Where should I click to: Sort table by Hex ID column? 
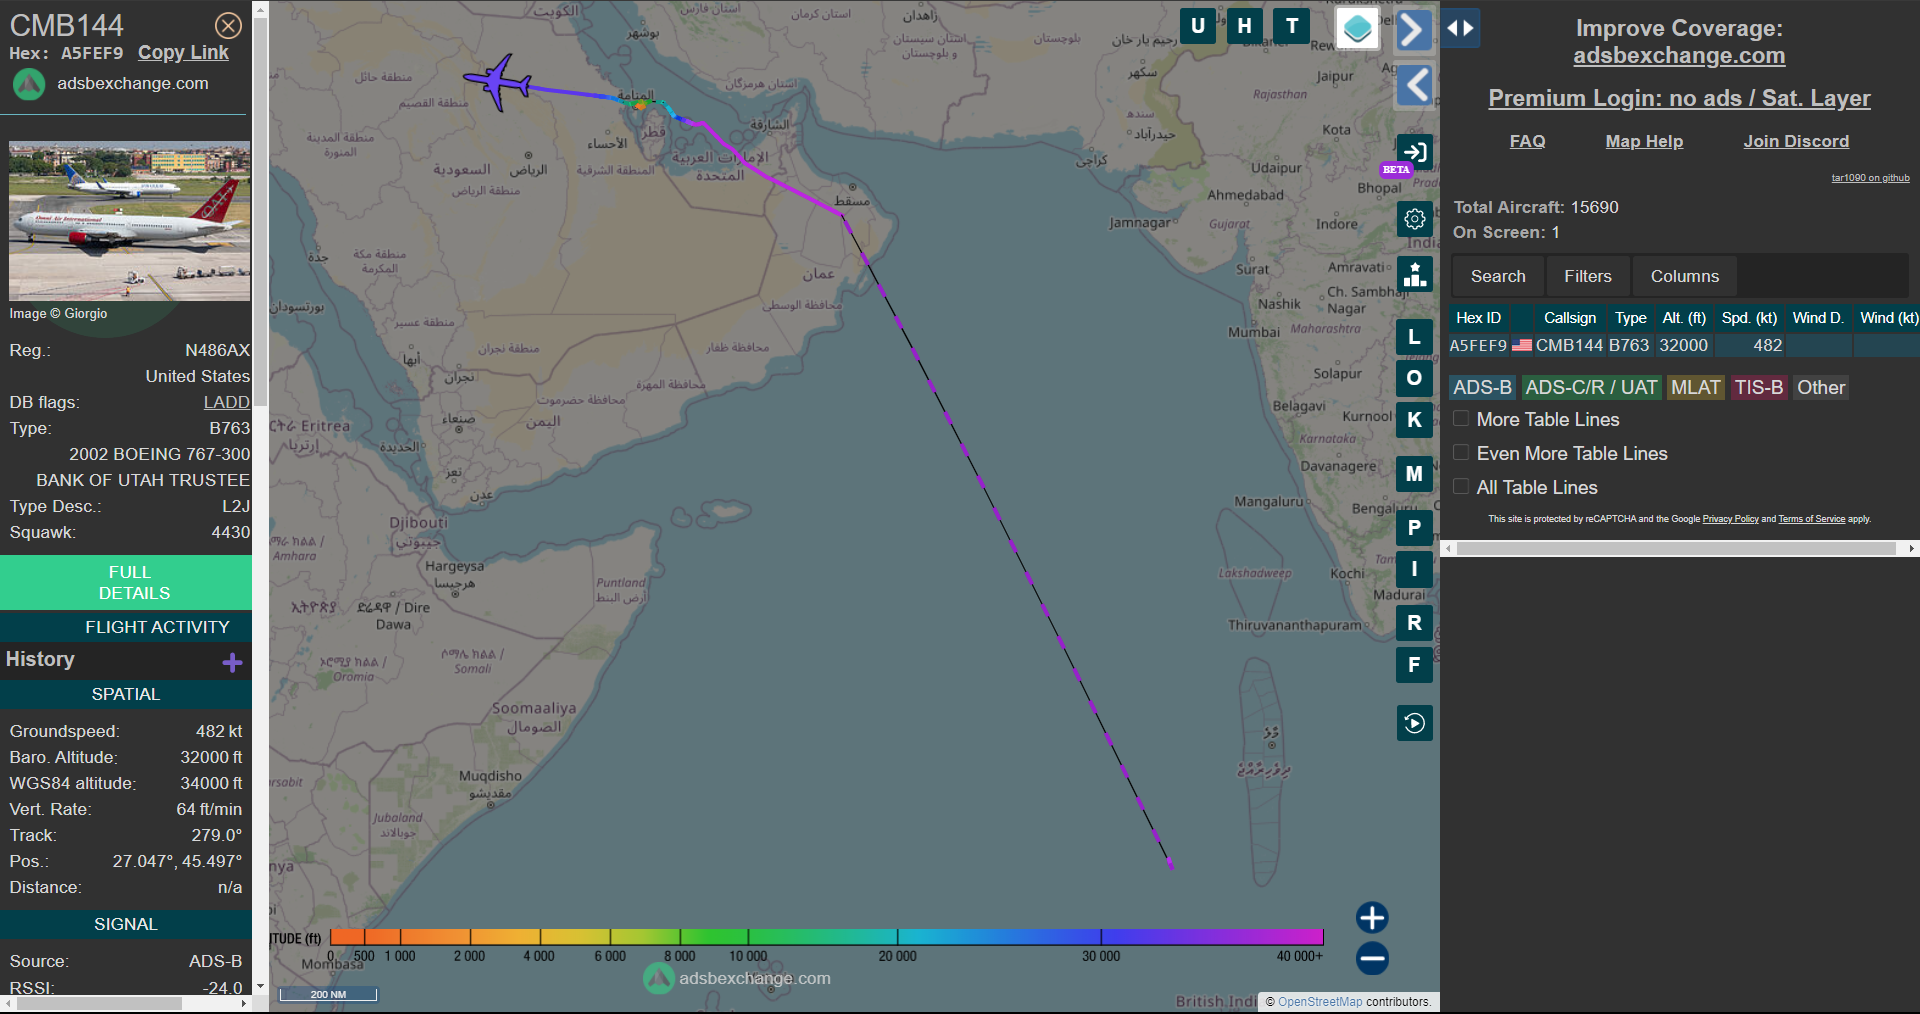click(x=1478, y=318)
